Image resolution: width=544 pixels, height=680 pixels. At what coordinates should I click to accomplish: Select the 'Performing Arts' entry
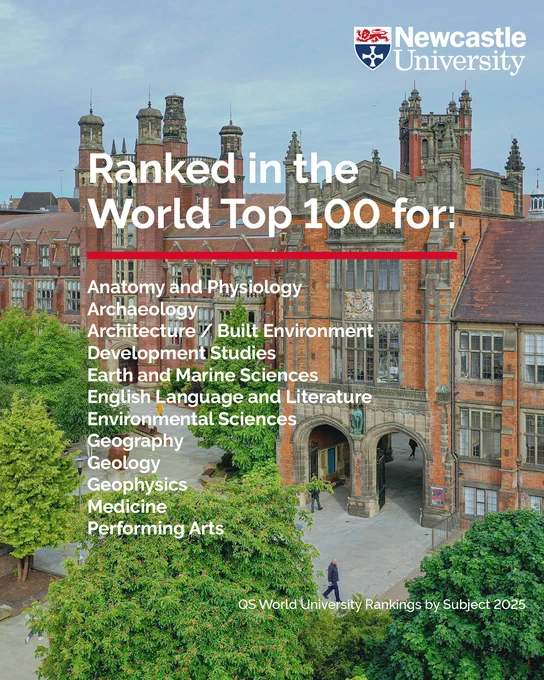(x=156, y=529)
